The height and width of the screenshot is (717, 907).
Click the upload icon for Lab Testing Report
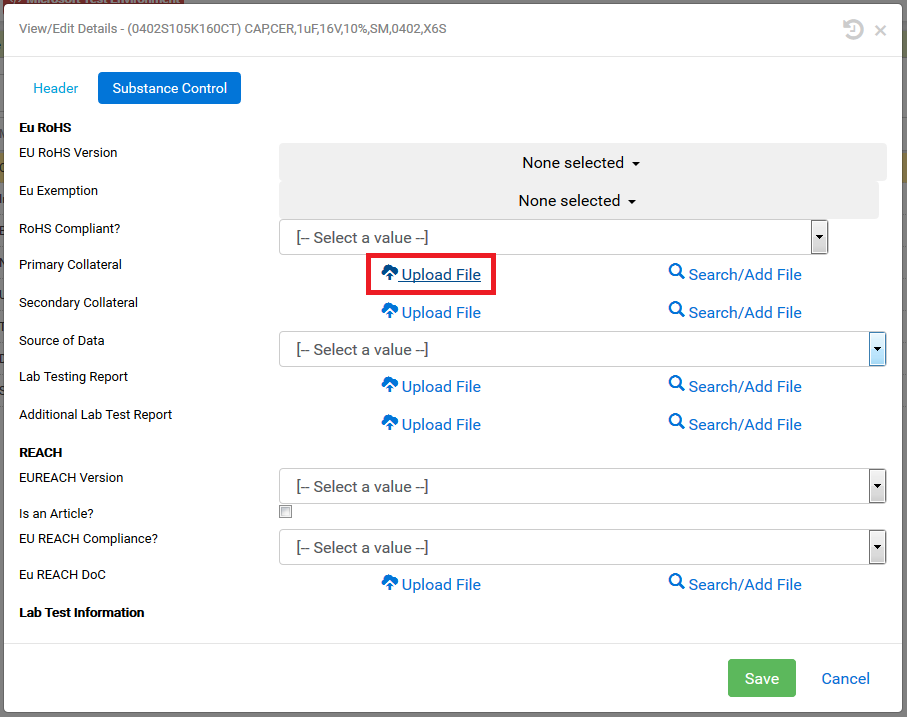(389, 386)
